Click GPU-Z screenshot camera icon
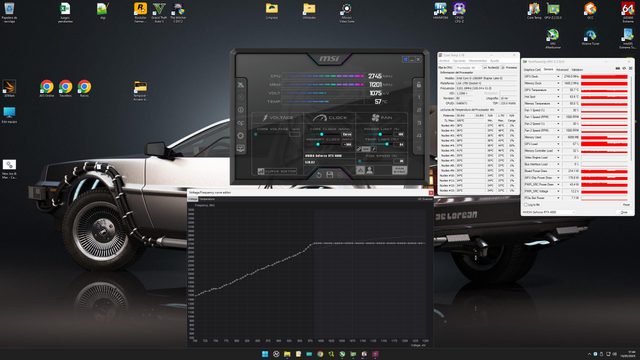This screenshot has height=360, width=640. [618, 68]
